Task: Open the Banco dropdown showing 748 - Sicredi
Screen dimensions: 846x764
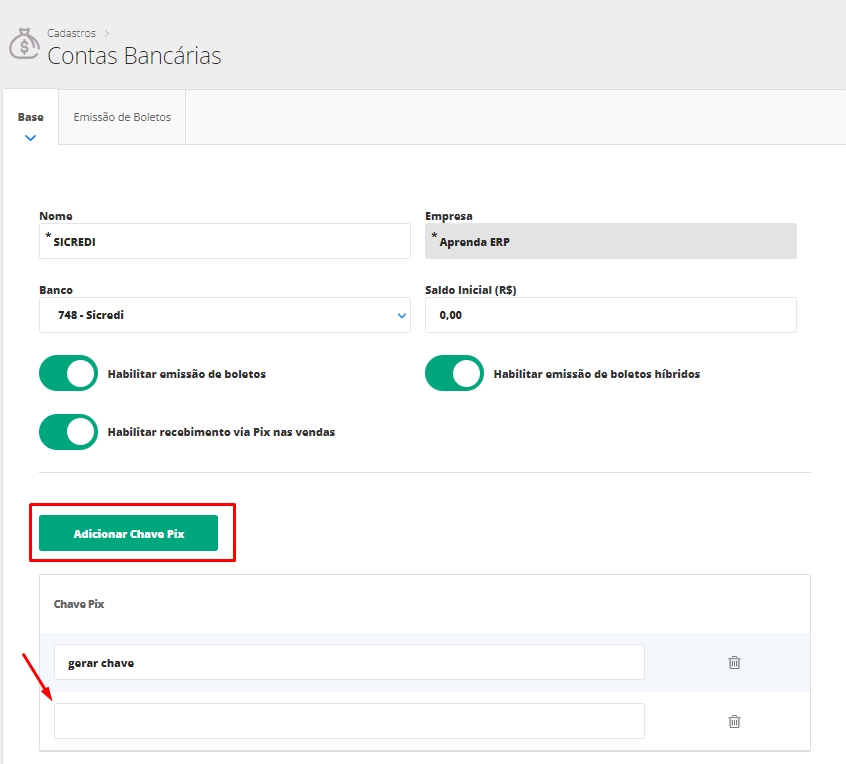Action: click(x=224, y=315)
